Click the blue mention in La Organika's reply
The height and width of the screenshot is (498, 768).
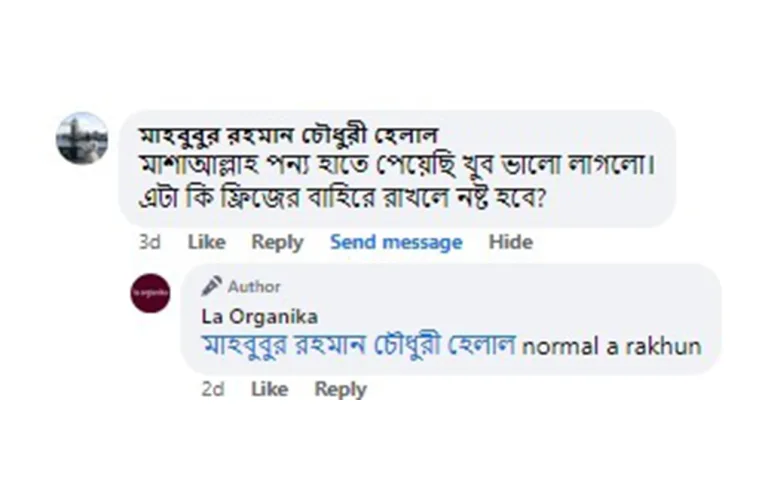pos(358,346)
